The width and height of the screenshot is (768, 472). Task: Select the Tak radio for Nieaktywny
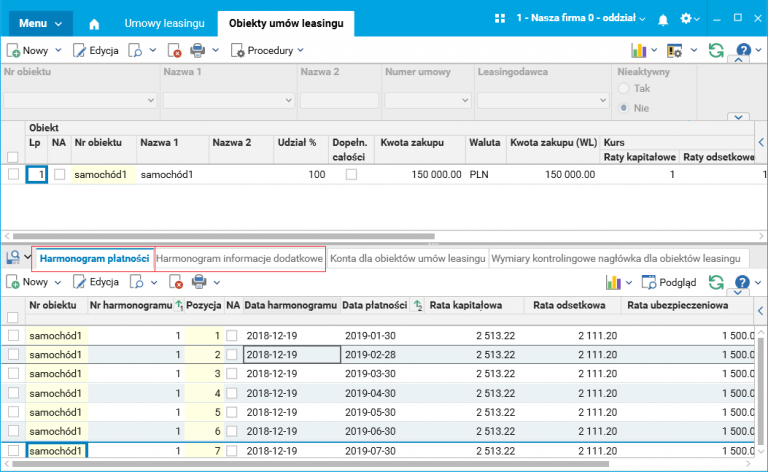[x=624, y=89]
